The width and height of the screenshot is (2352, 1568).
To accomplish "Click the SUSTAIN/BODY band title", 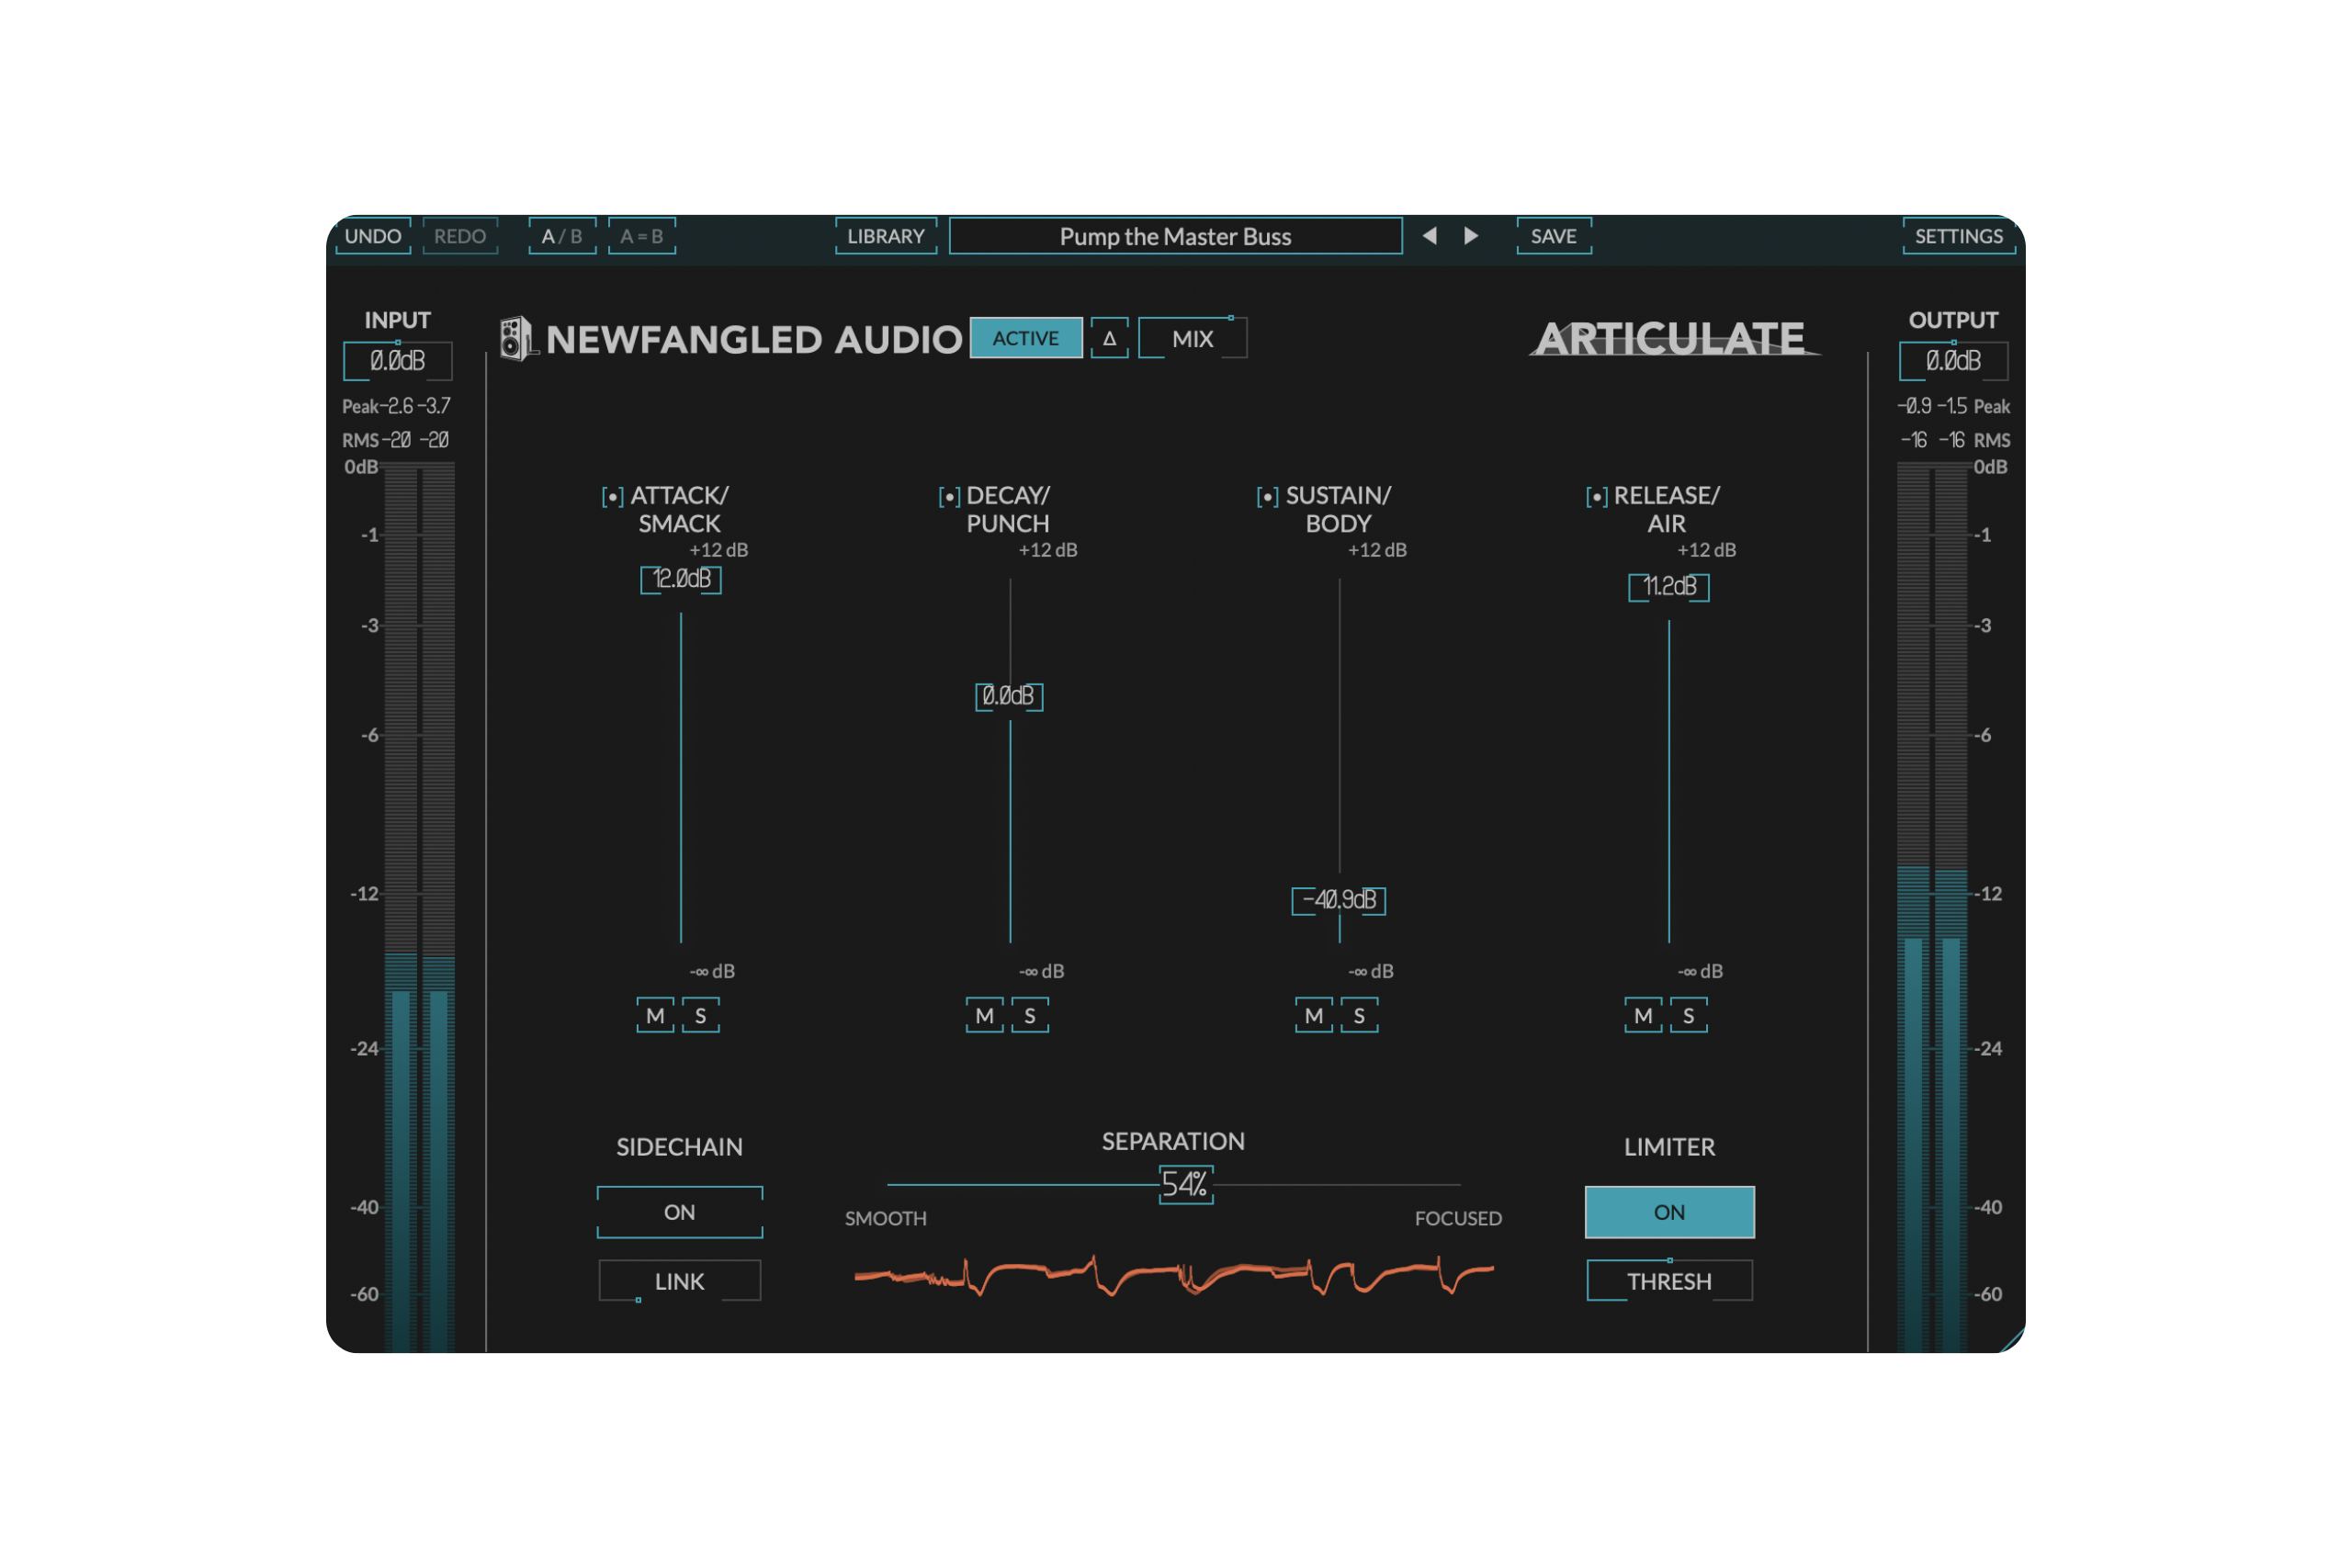I will [x=1338, y=509].
